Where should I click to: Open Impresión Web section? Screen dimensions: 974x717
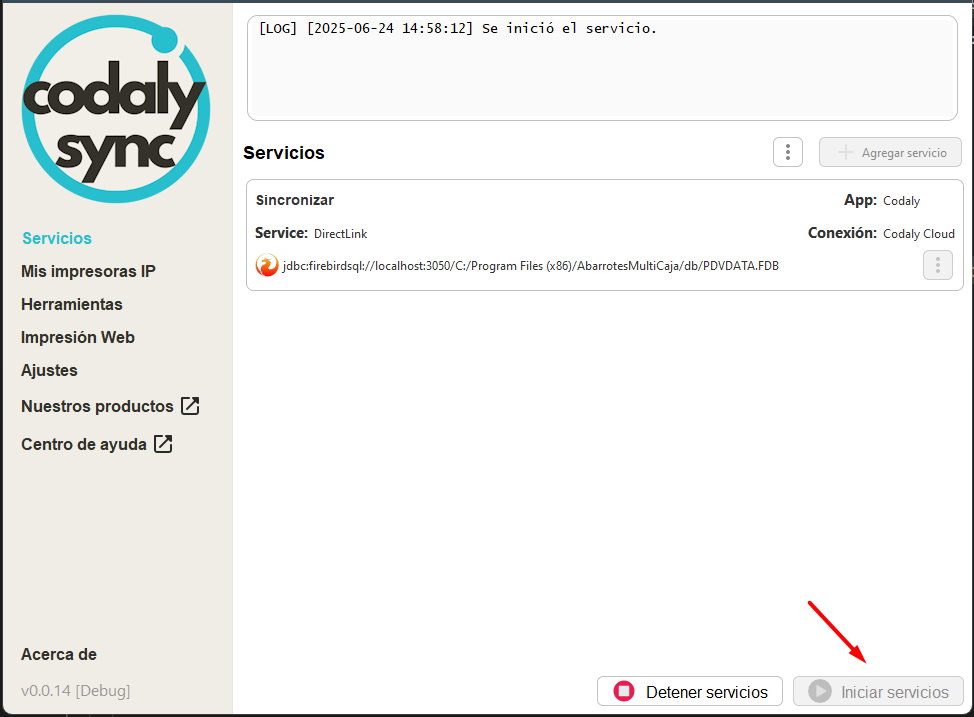[78, 337]
